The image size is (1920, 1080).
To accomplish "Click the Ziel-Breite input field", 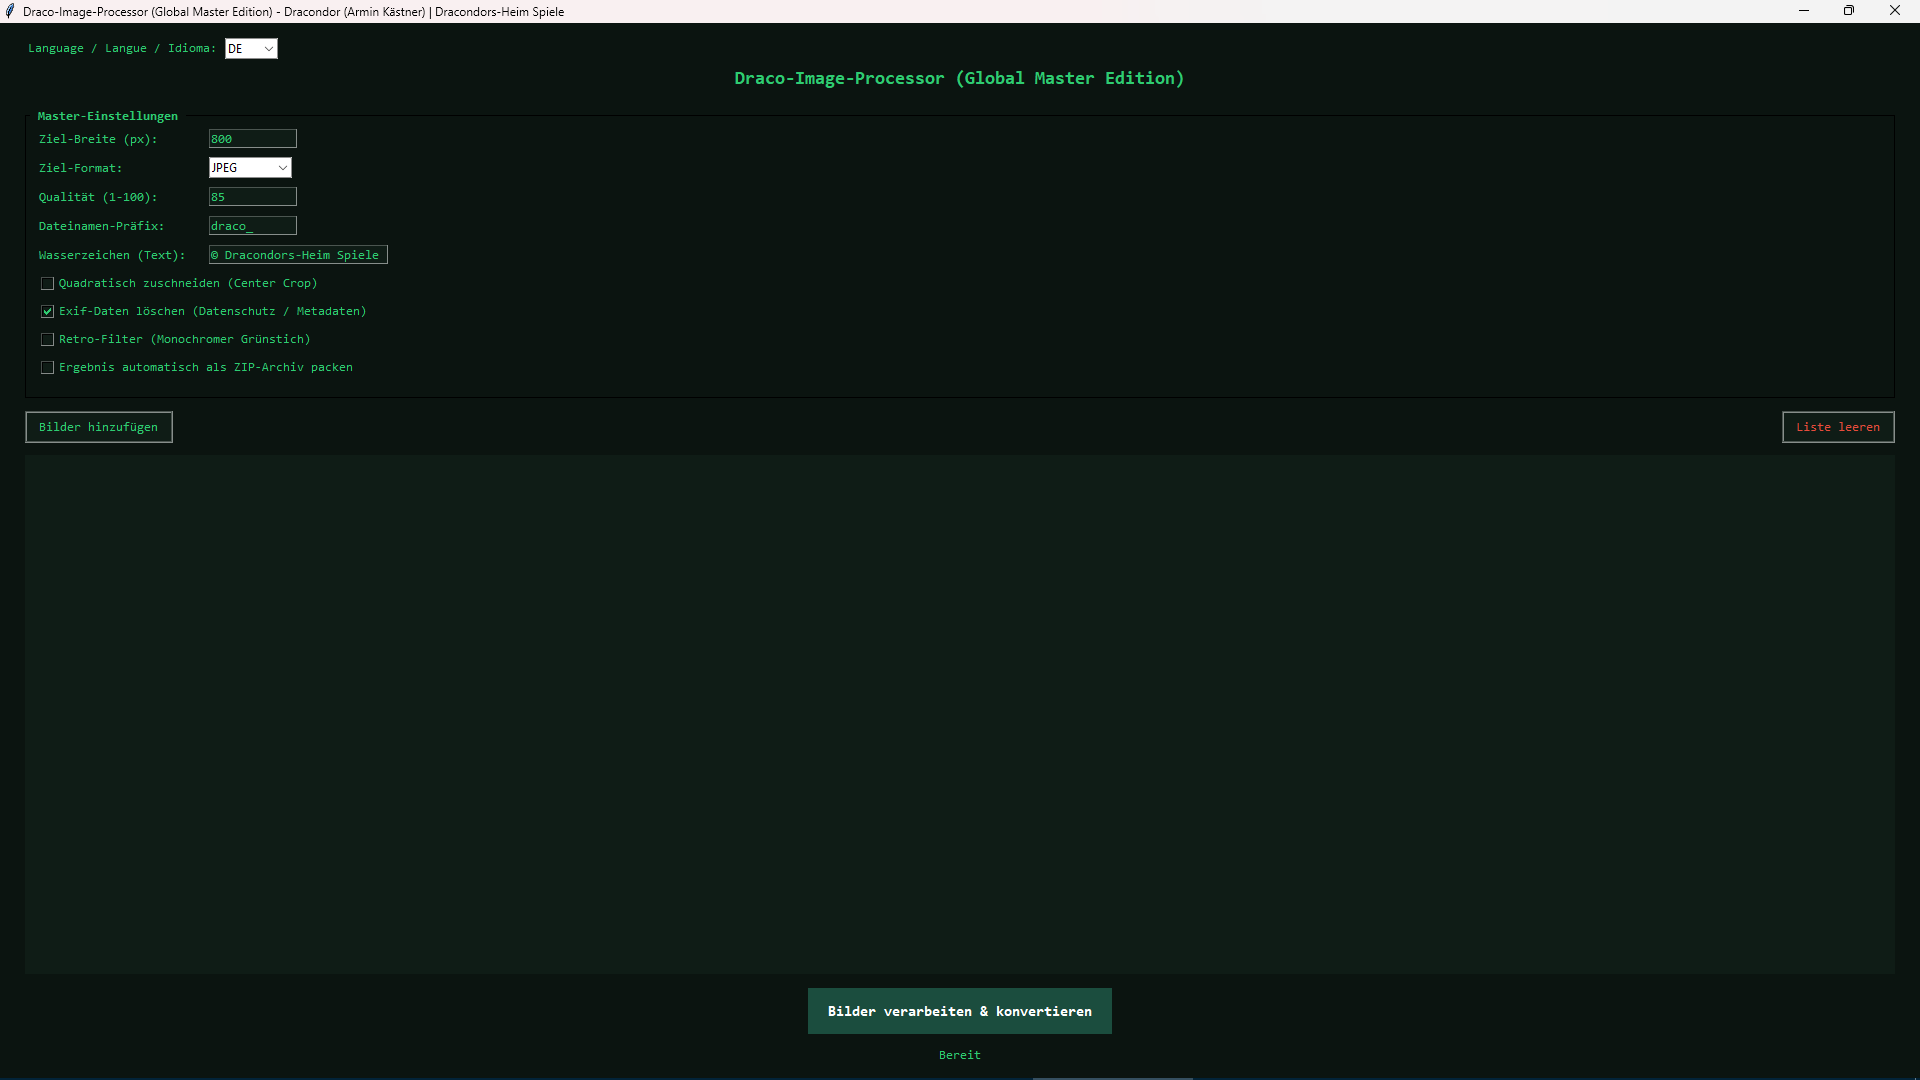I will coord(253,139).
